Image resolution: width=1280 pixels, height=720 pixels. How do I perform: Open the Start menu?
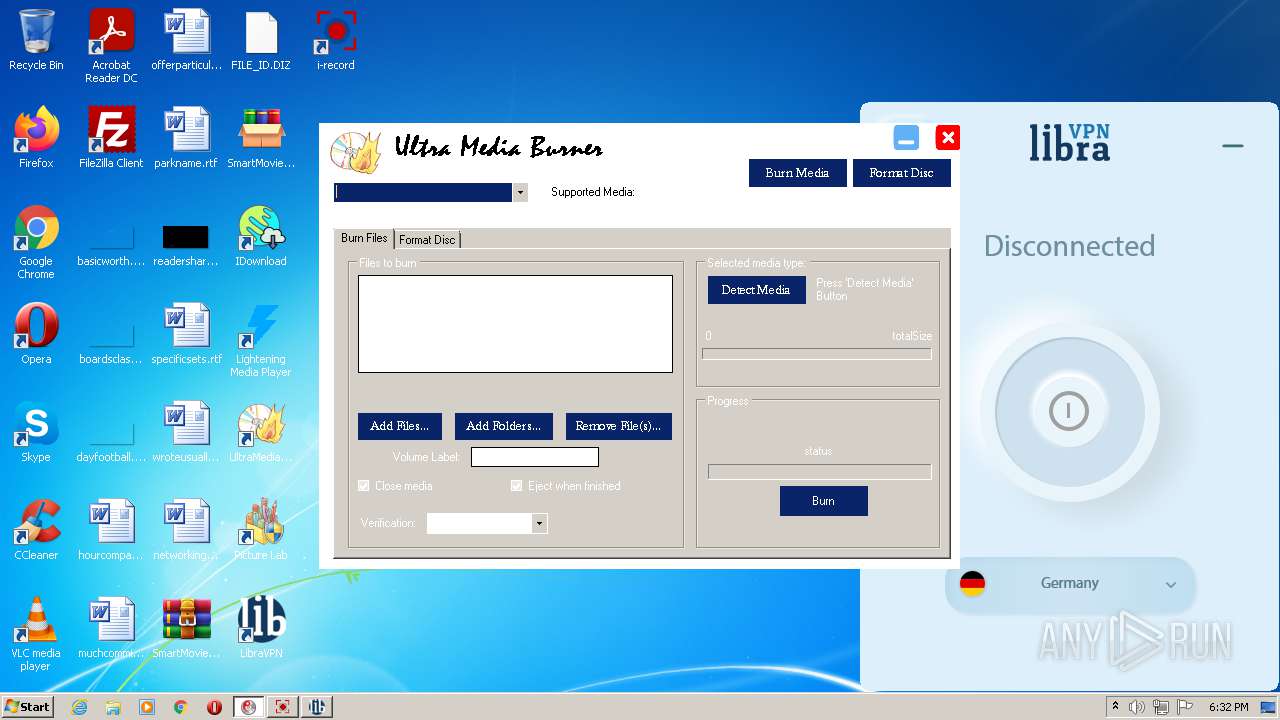point(28,707)
